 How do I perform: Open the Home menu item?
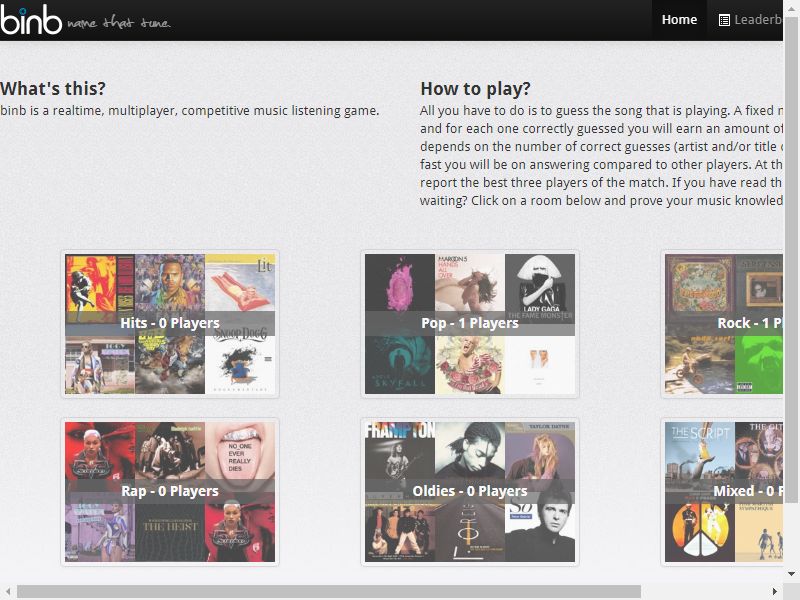[679, 20]
